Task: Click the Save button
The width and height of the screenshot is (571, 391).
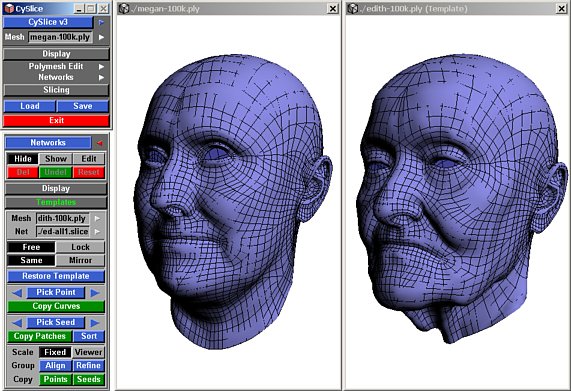Action: coord(83,106)
